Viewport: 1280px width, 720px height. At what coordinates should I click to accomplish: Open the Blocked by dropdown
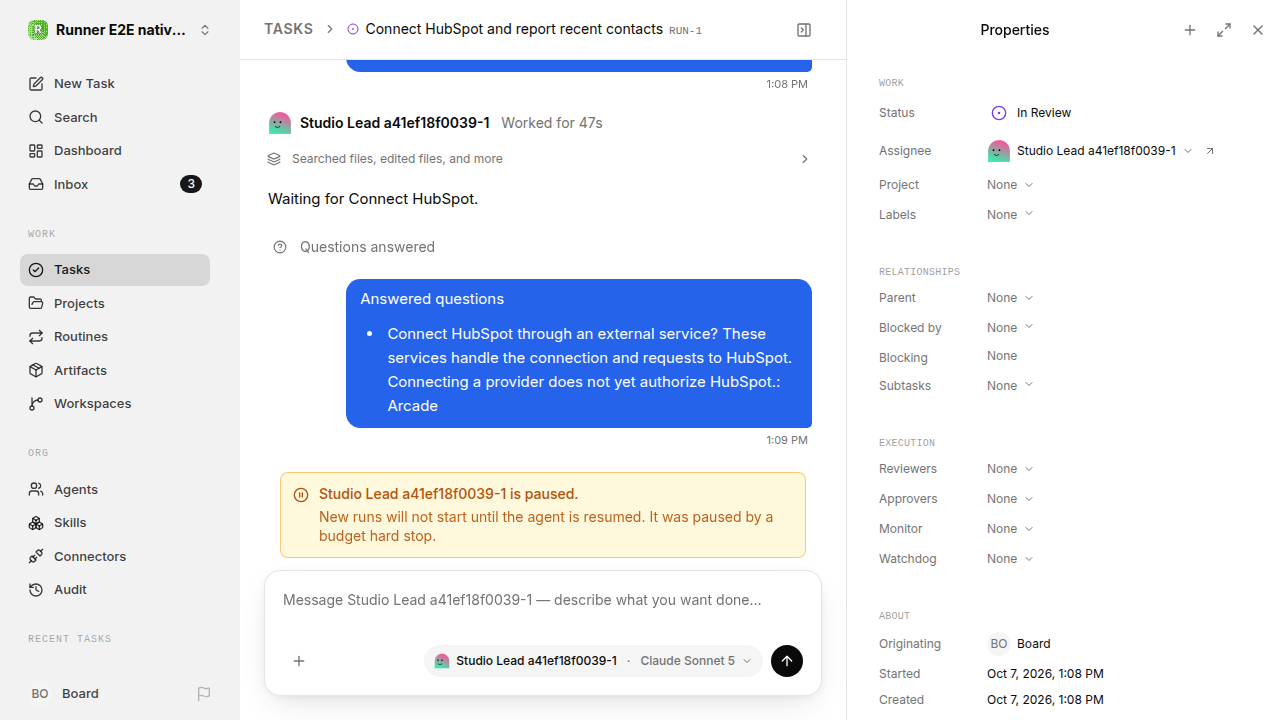(1010, 328)
